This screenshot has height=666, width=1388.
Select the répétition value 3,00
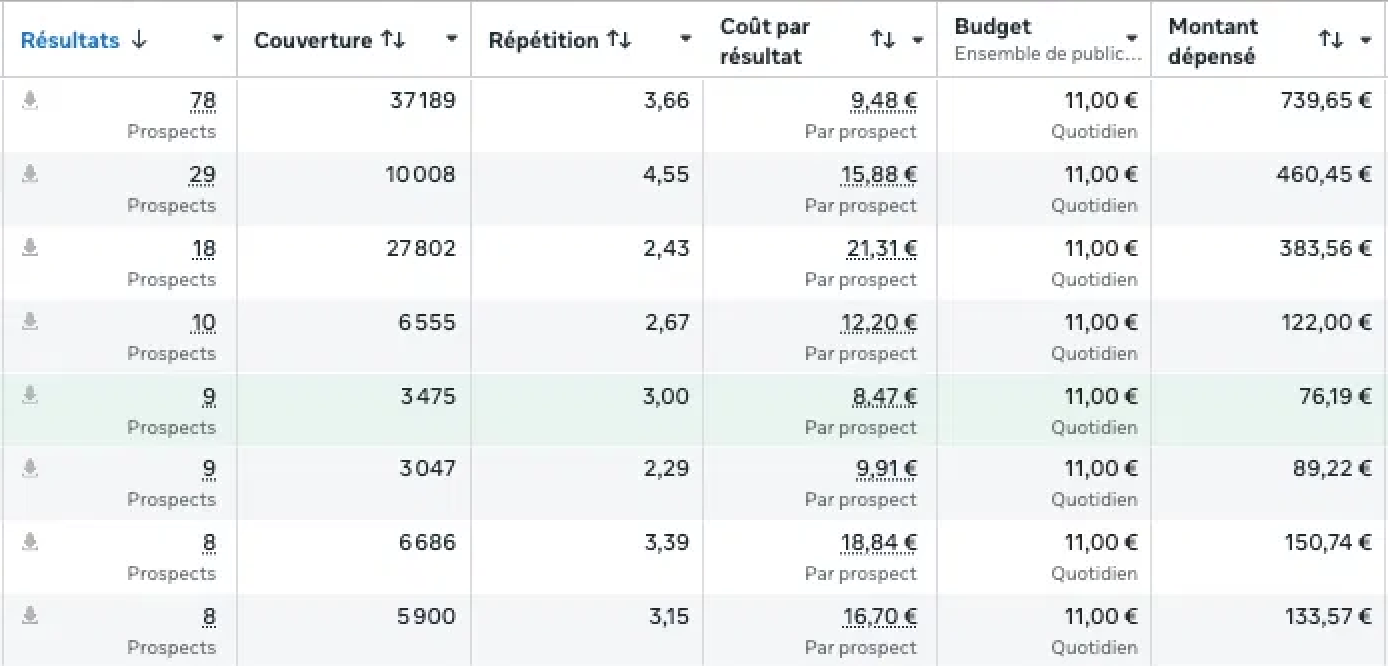[x=667, y=396]
